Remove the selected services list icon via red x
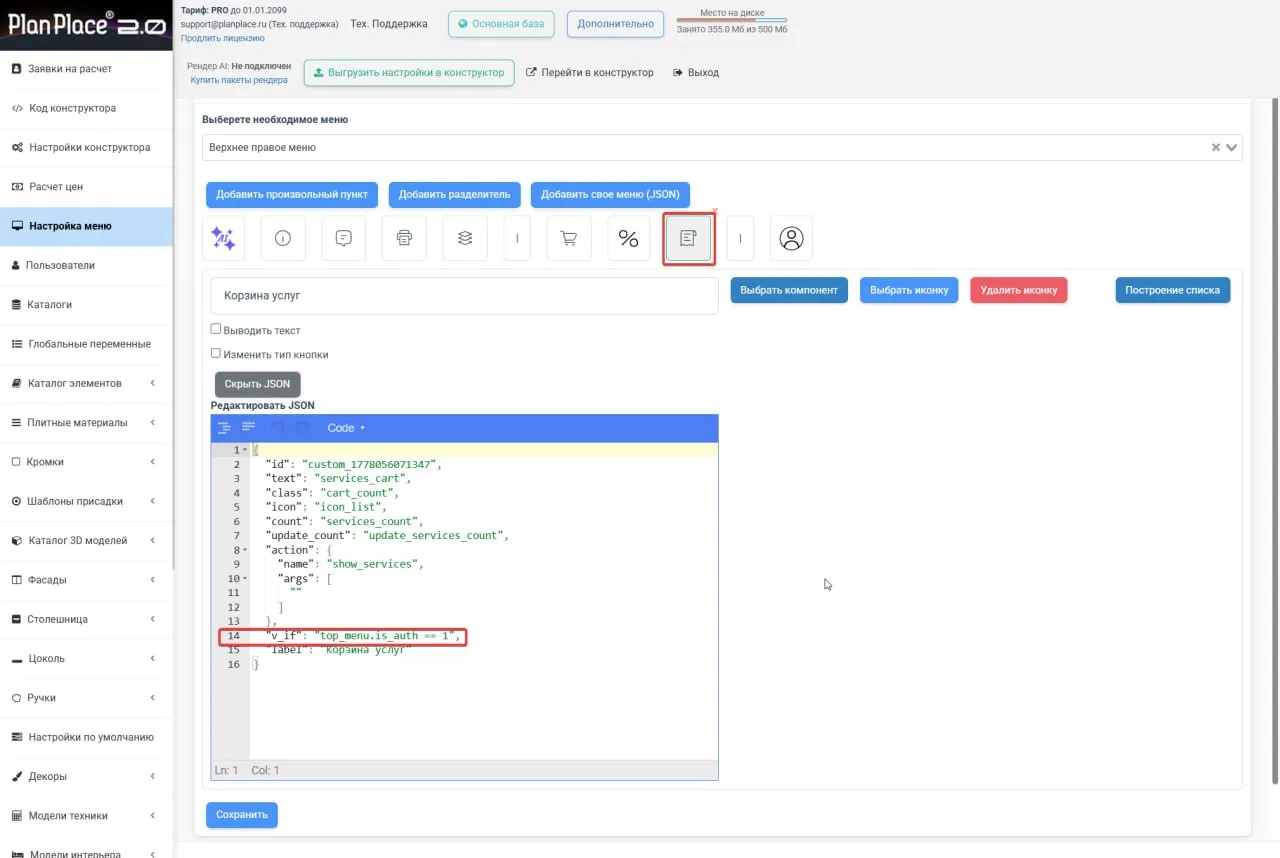 click(715, 211)
